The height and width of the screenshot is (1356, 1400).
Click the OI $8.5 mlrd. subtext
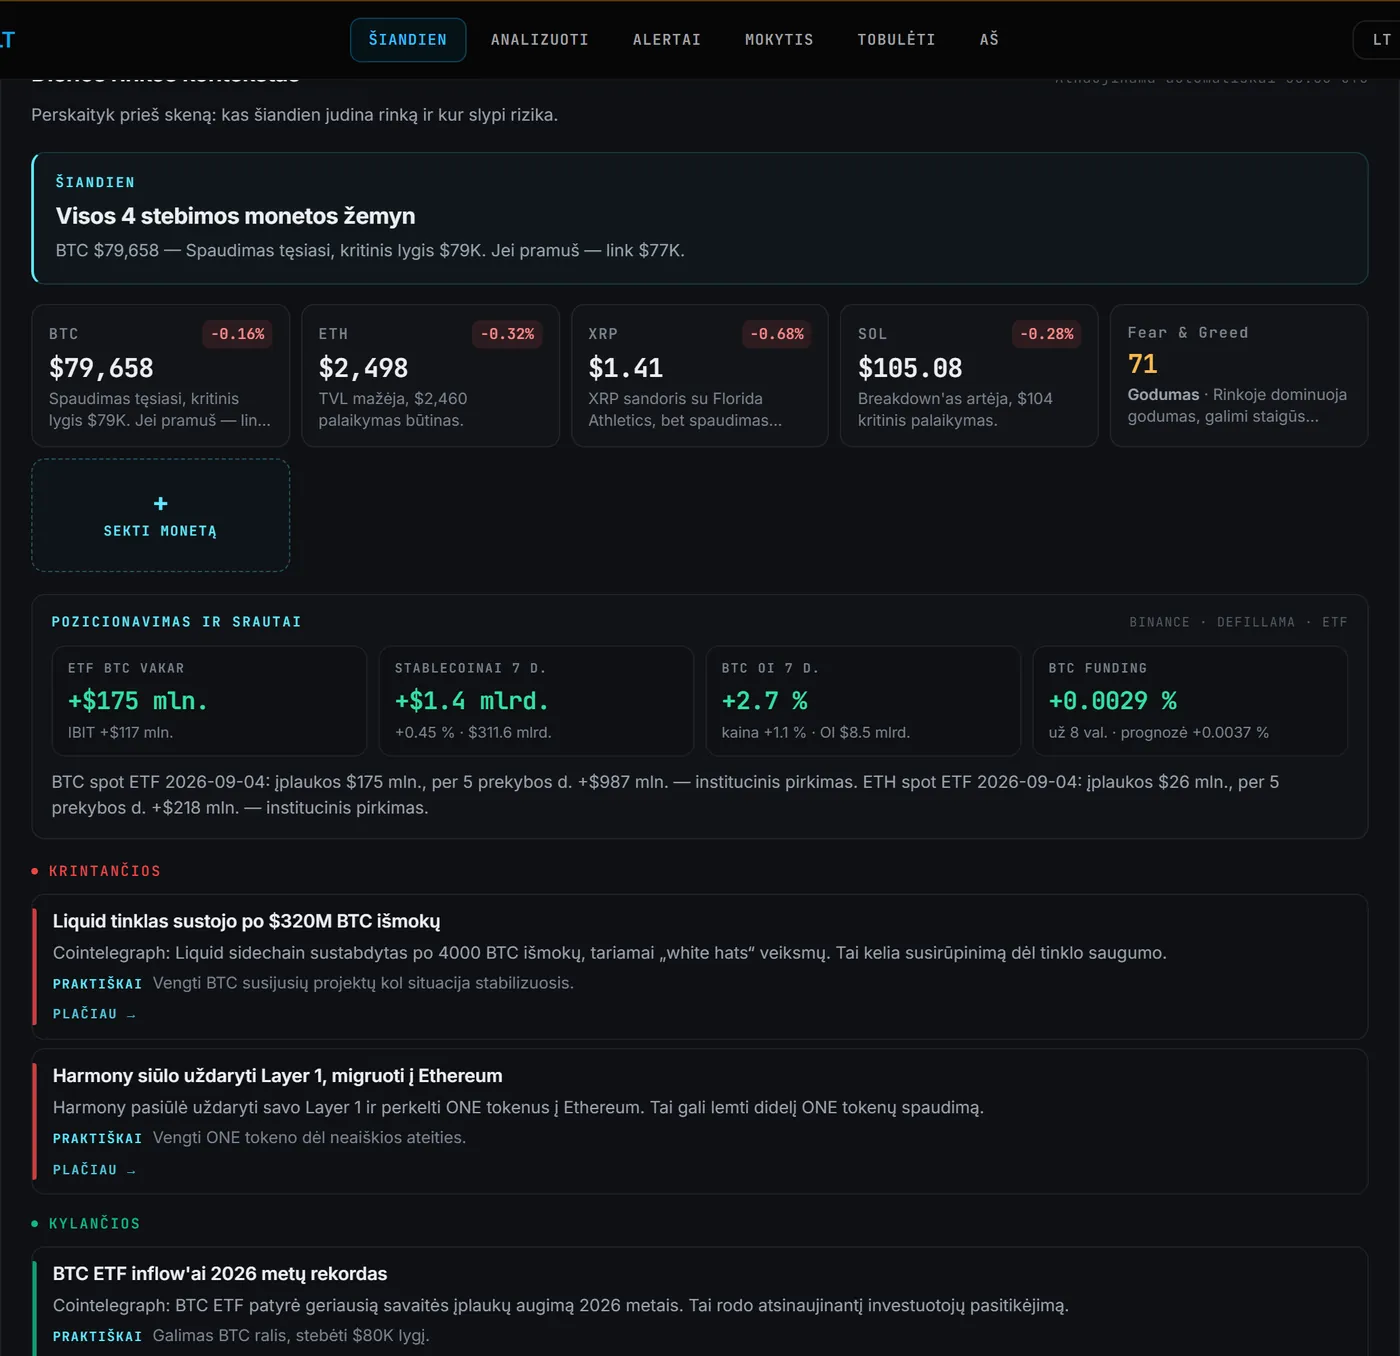(865, 733)
